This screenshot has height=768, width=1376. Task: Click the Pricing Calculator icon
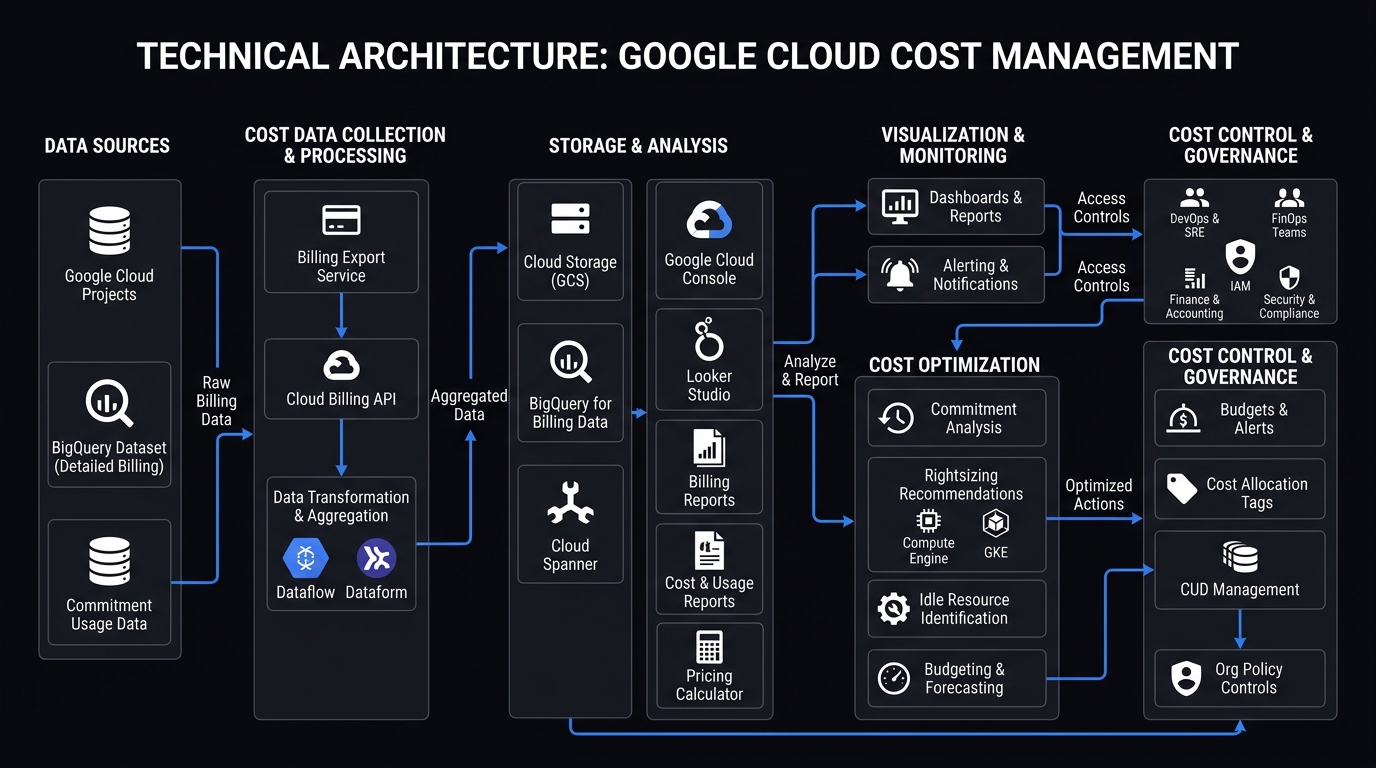(x=709, y=647)
